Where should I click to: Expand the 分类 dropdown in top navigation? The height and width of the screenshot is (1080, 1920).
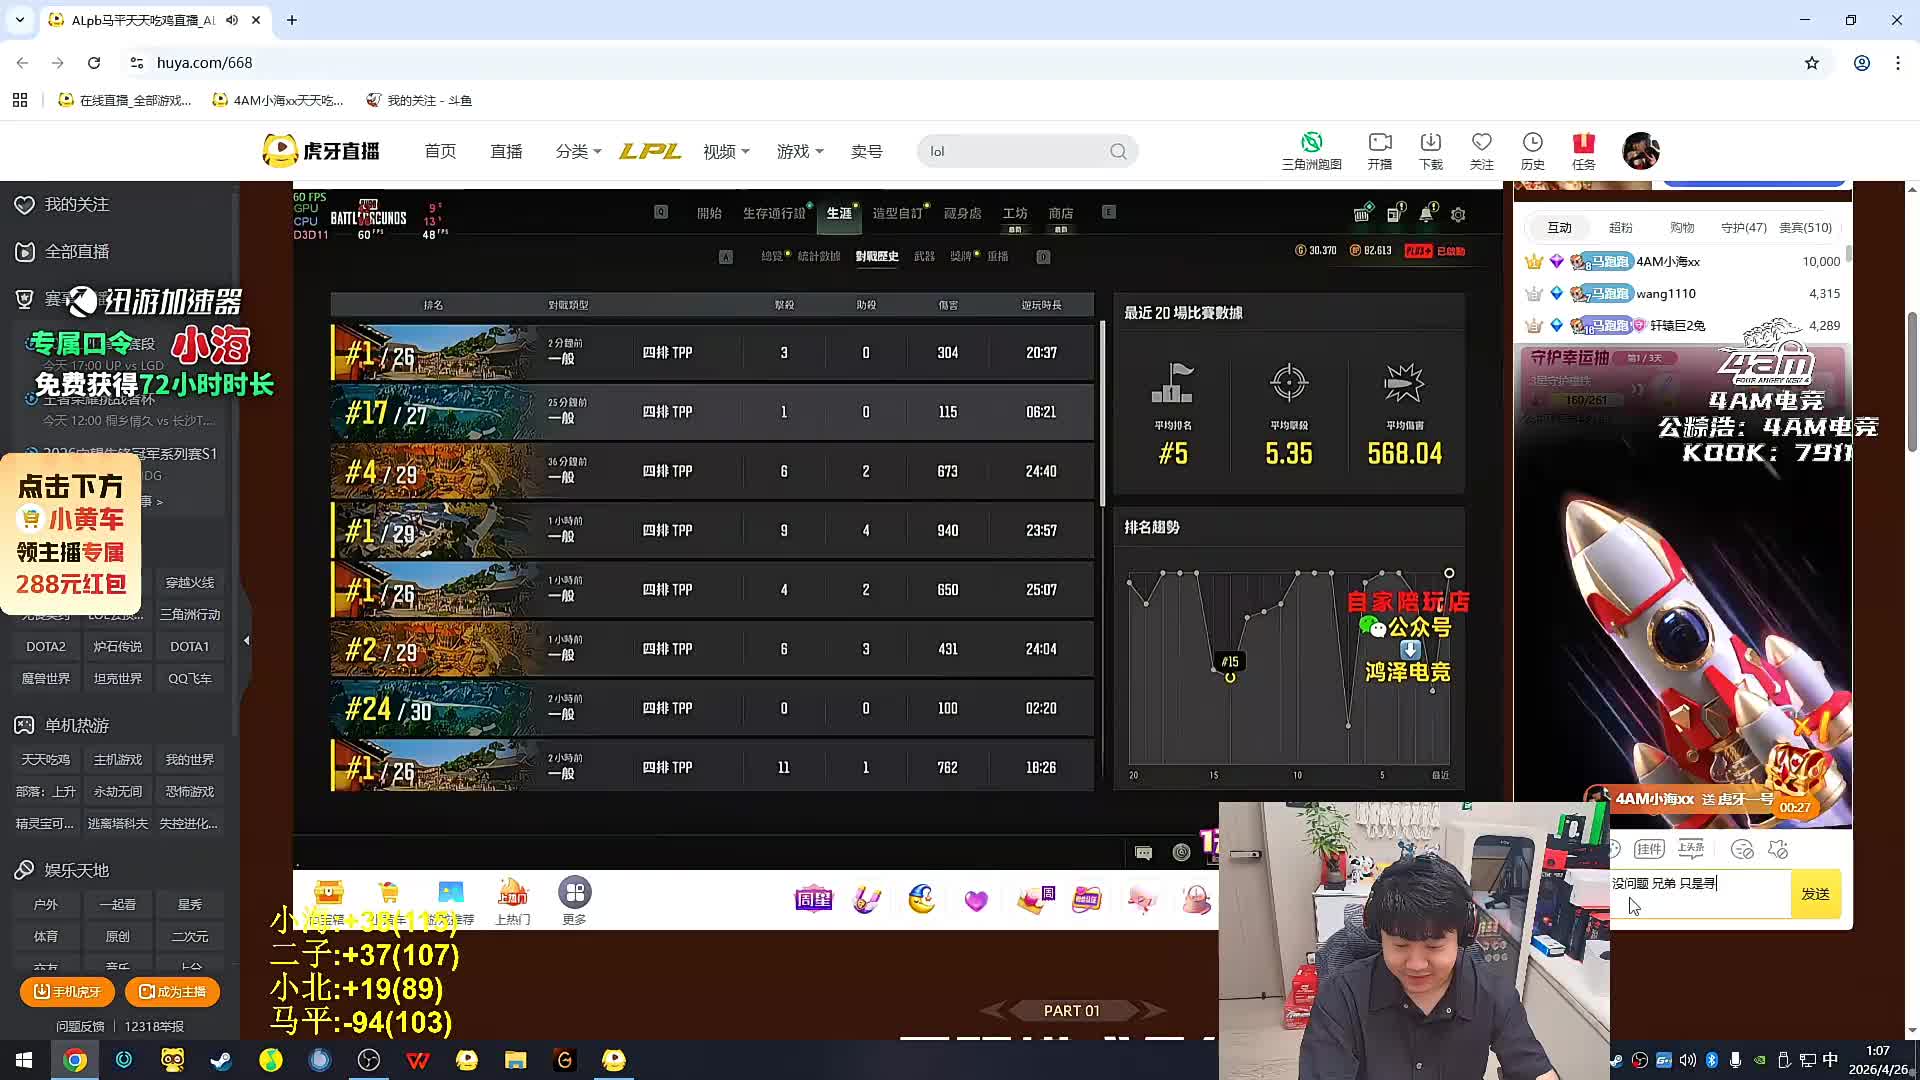[578, 151]
